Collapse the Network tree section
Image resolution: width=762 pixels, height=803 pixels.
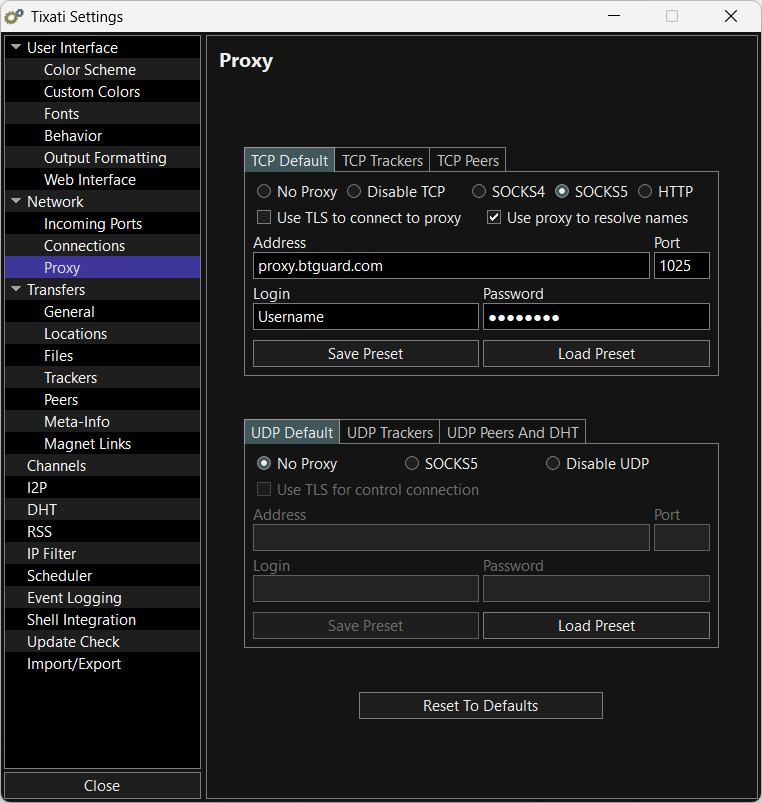tap(16, 202)
